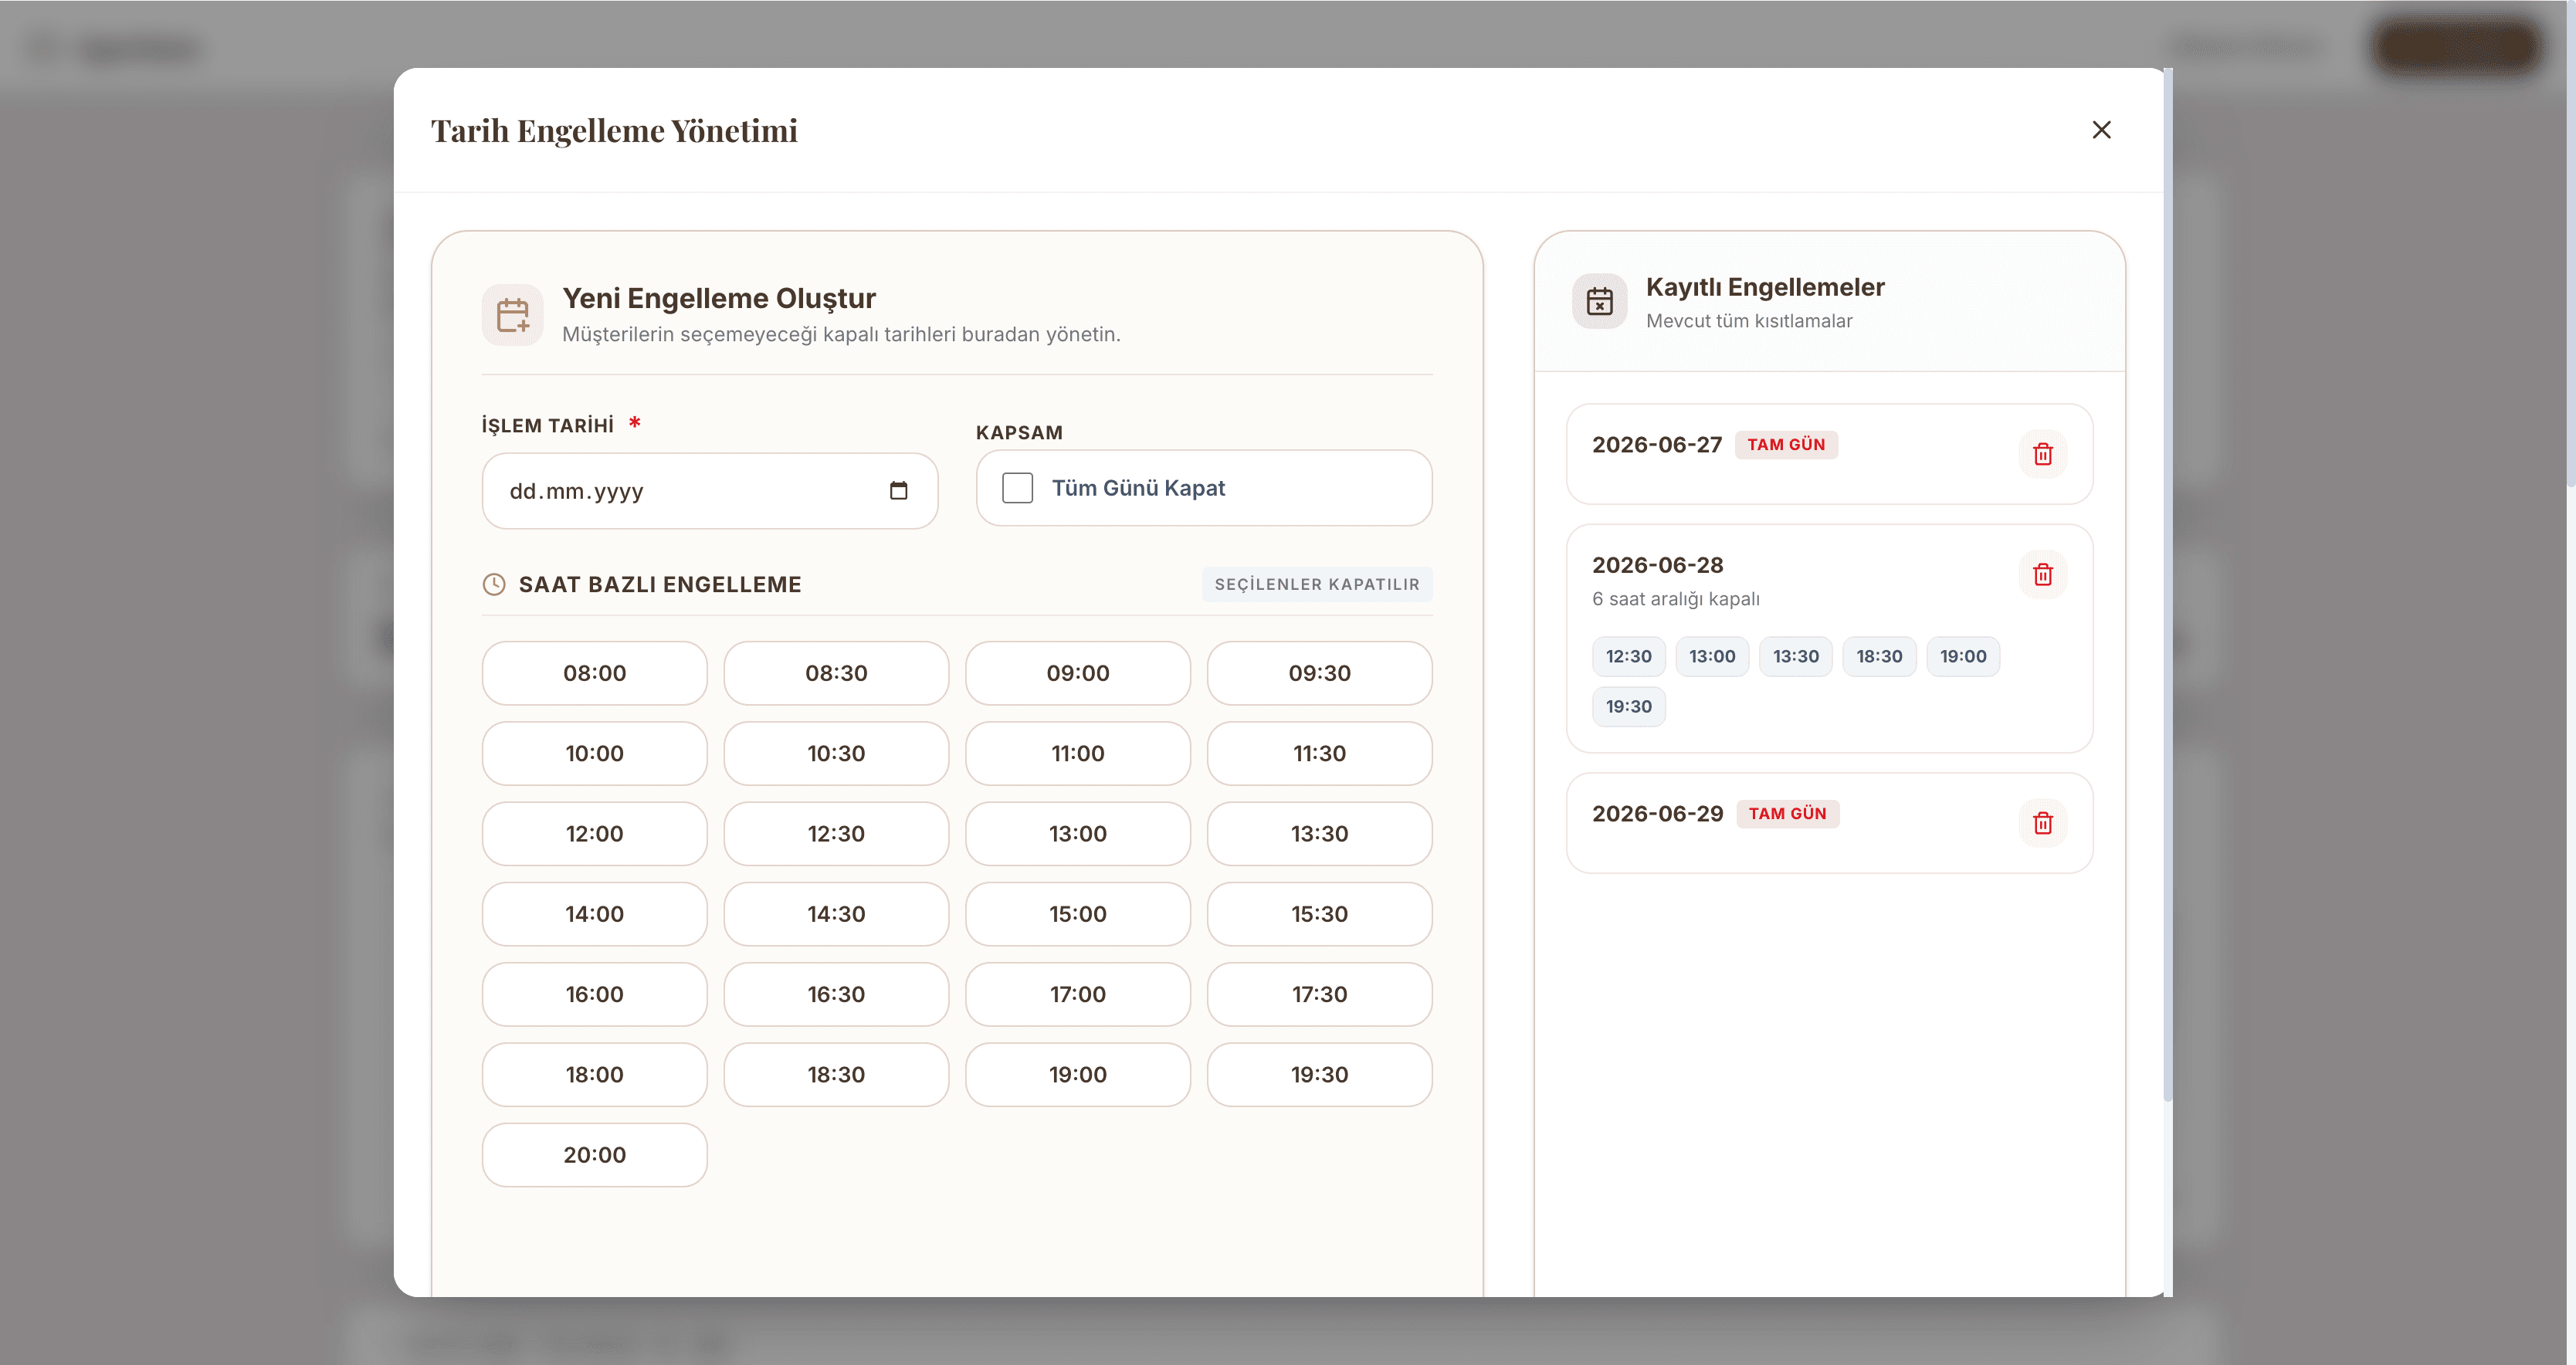Select the 19:30 slot in the grid
Viewport: 2576px width, 1365px height.
(x=1319, y=1075)
